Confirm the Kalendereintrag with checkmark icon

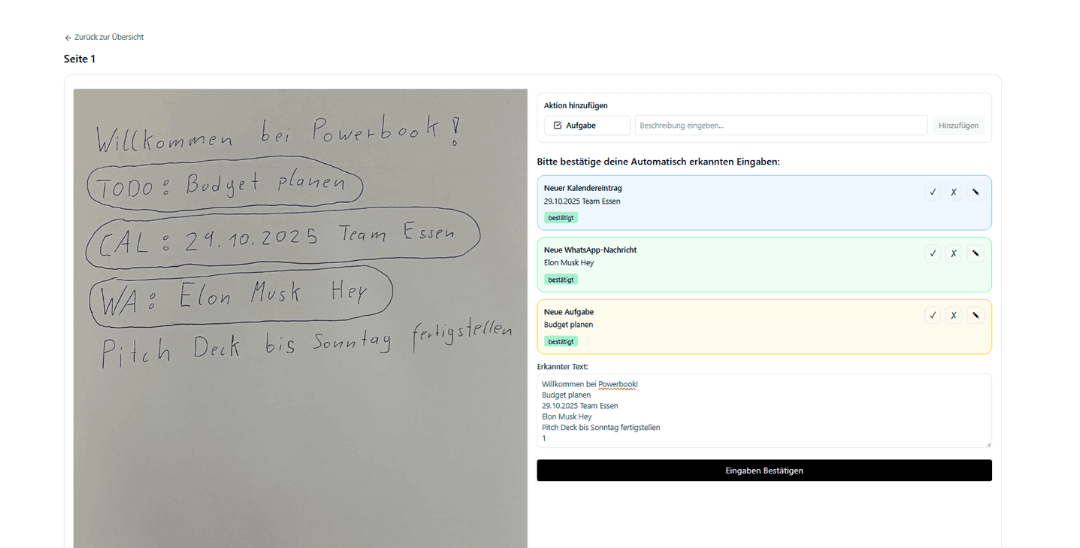933,192
